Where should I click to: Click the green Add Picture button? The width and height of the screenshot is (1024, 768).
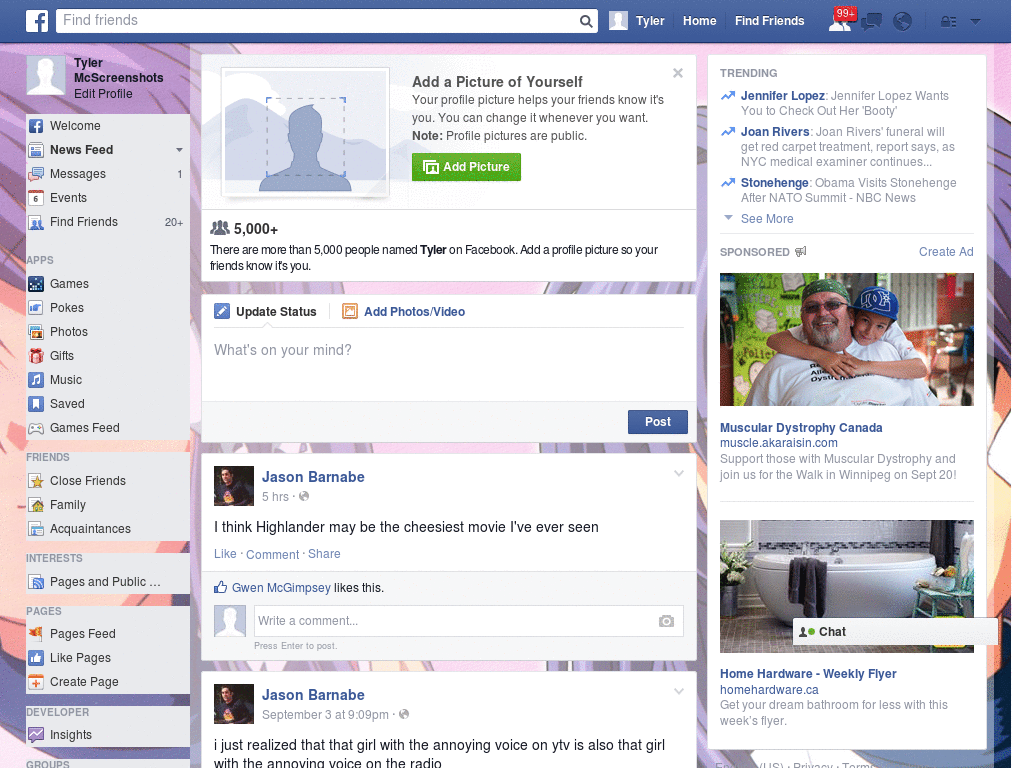(x=466, y=167)
